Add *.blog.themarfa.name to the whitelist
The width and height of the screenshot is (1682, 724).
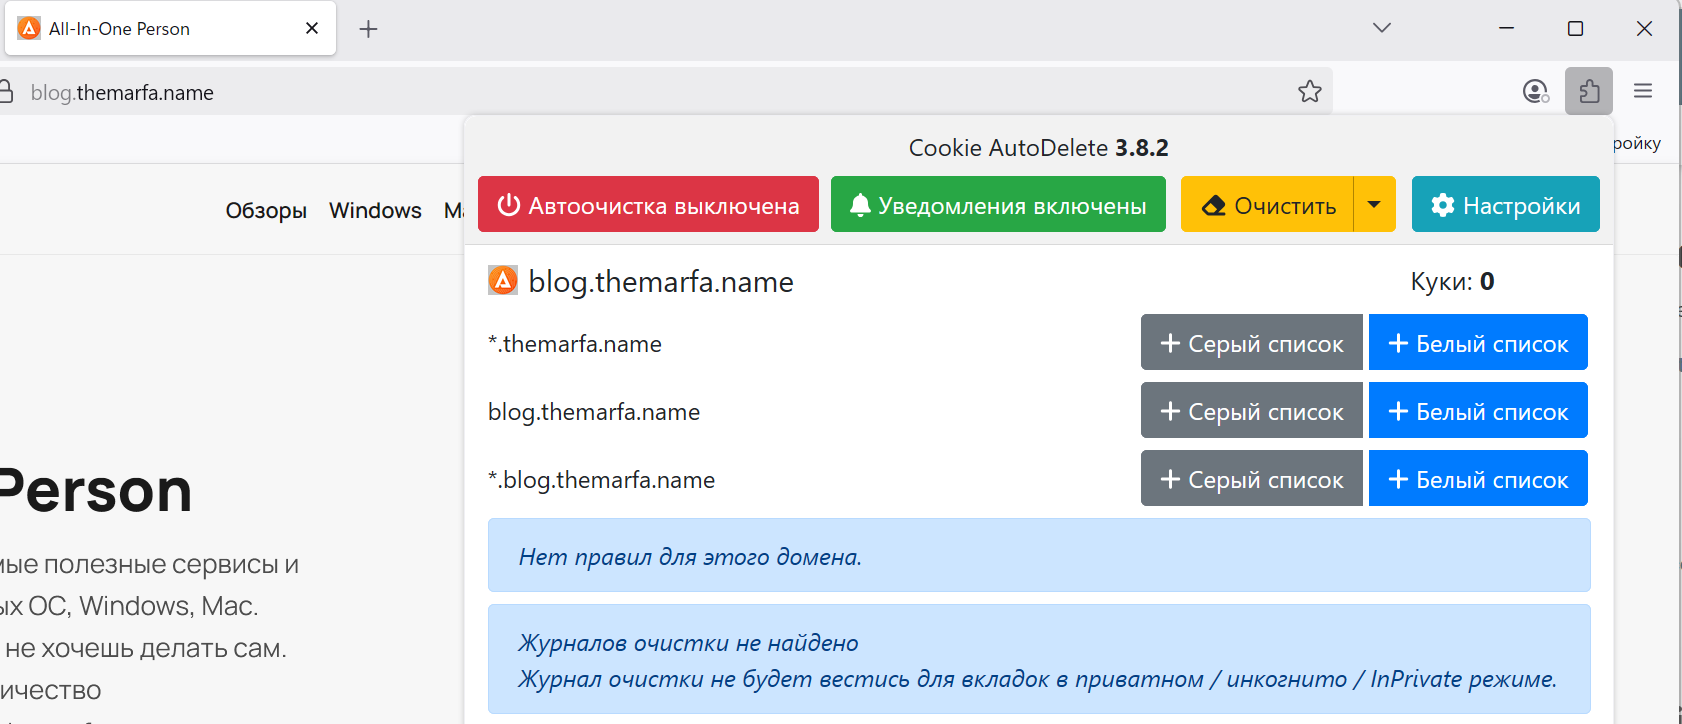[1477, 479]
